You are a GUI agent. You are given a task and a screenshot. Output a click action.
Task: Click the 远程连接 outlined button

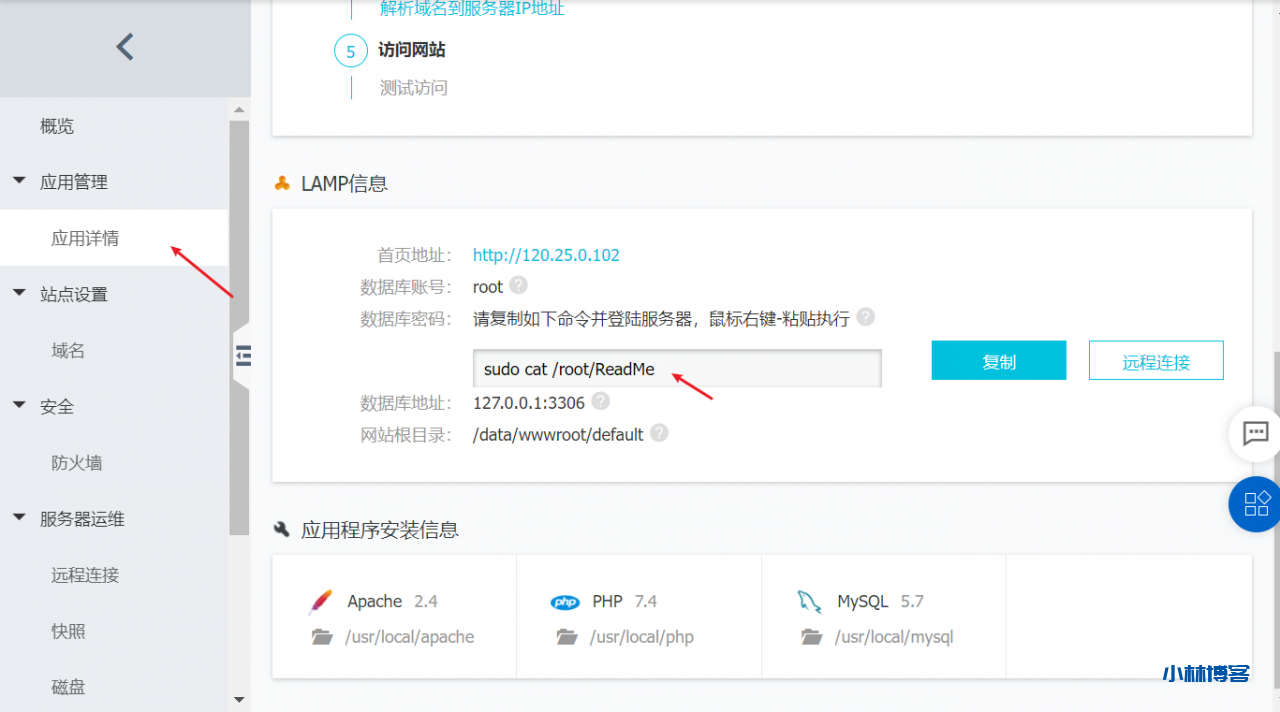(1156, 361)
